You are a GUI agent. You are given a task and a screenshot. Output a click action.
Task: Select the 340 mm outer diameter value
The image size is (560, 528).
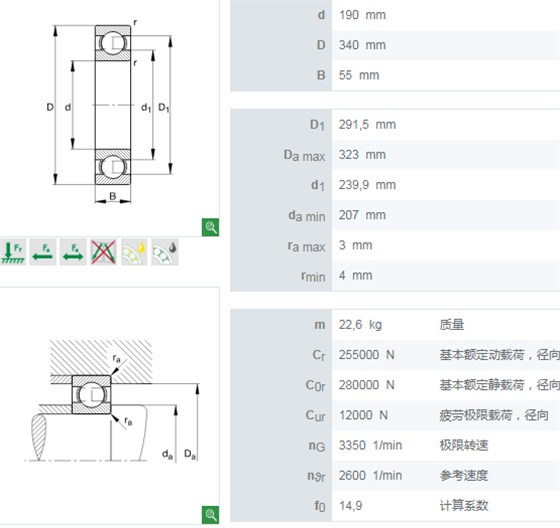click(x=362, y=45)
